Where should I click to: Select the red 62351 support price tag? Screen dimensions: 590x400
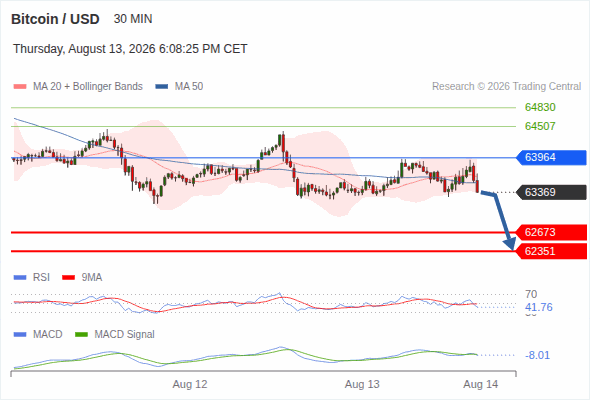(551, 251)
